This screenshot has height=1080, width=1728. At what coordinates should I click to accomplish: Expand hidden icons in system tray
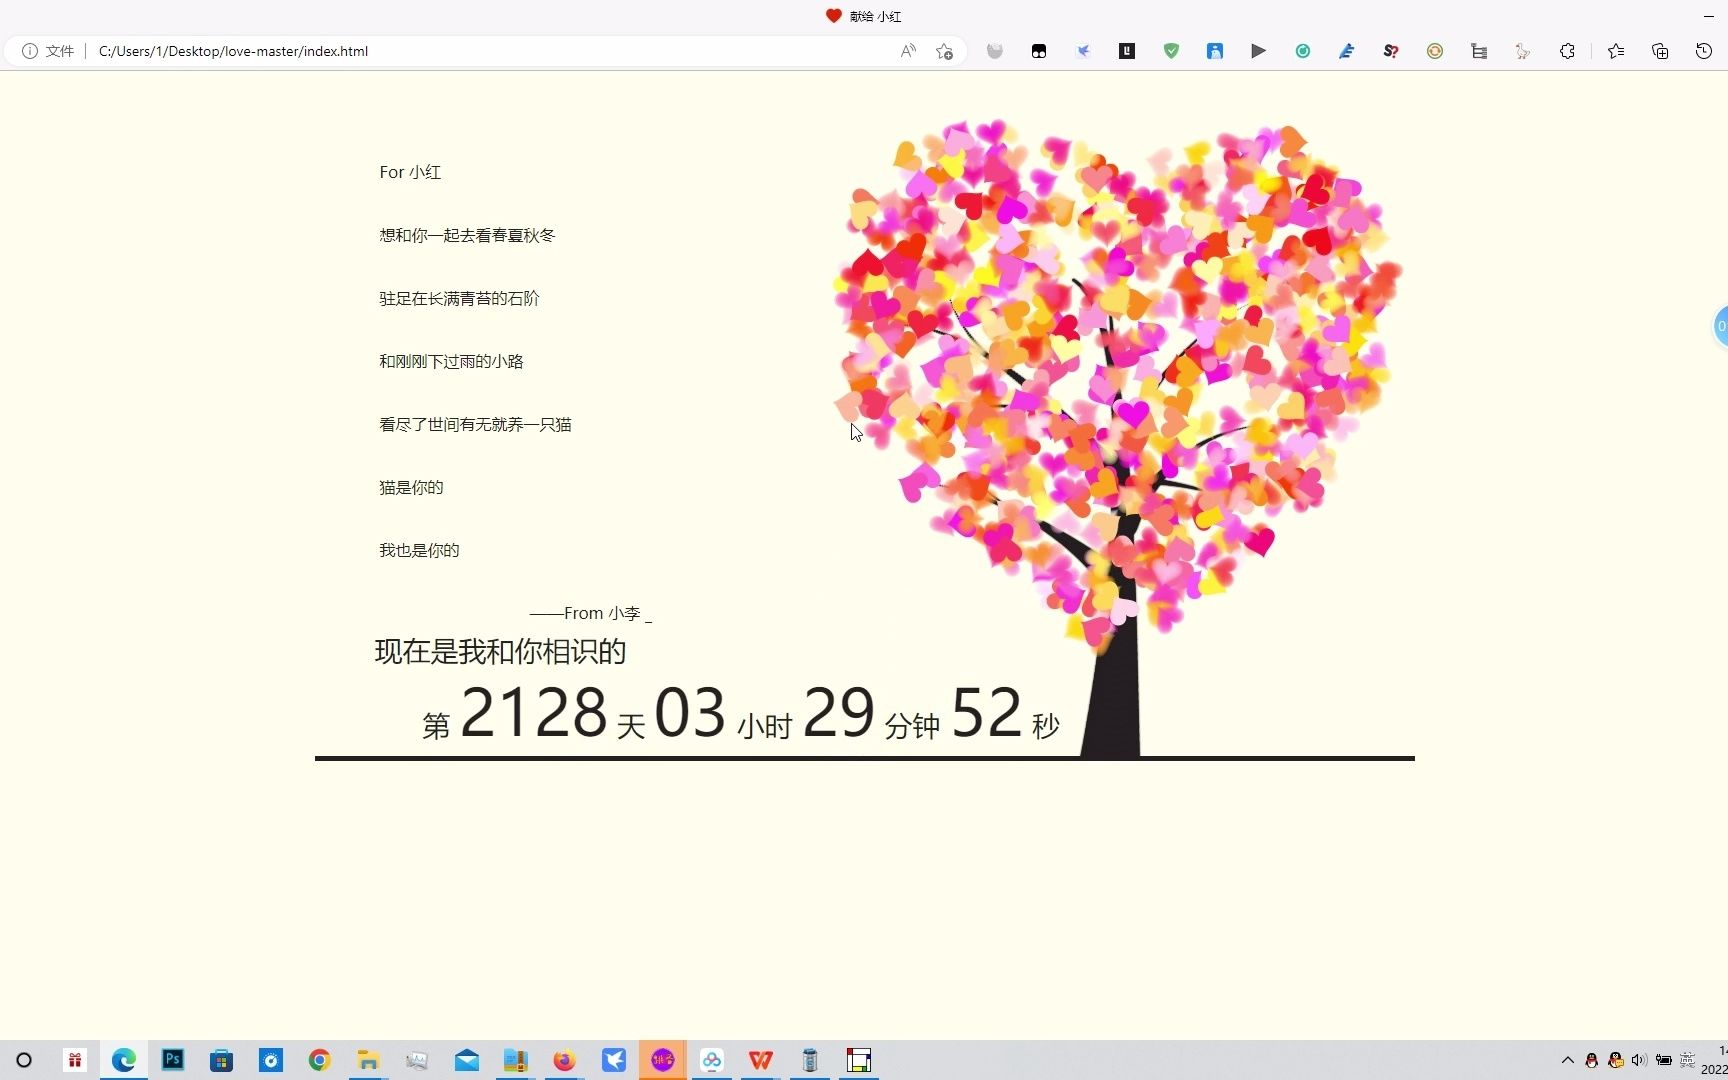pyautogui.click(x=1567, y=1060)
